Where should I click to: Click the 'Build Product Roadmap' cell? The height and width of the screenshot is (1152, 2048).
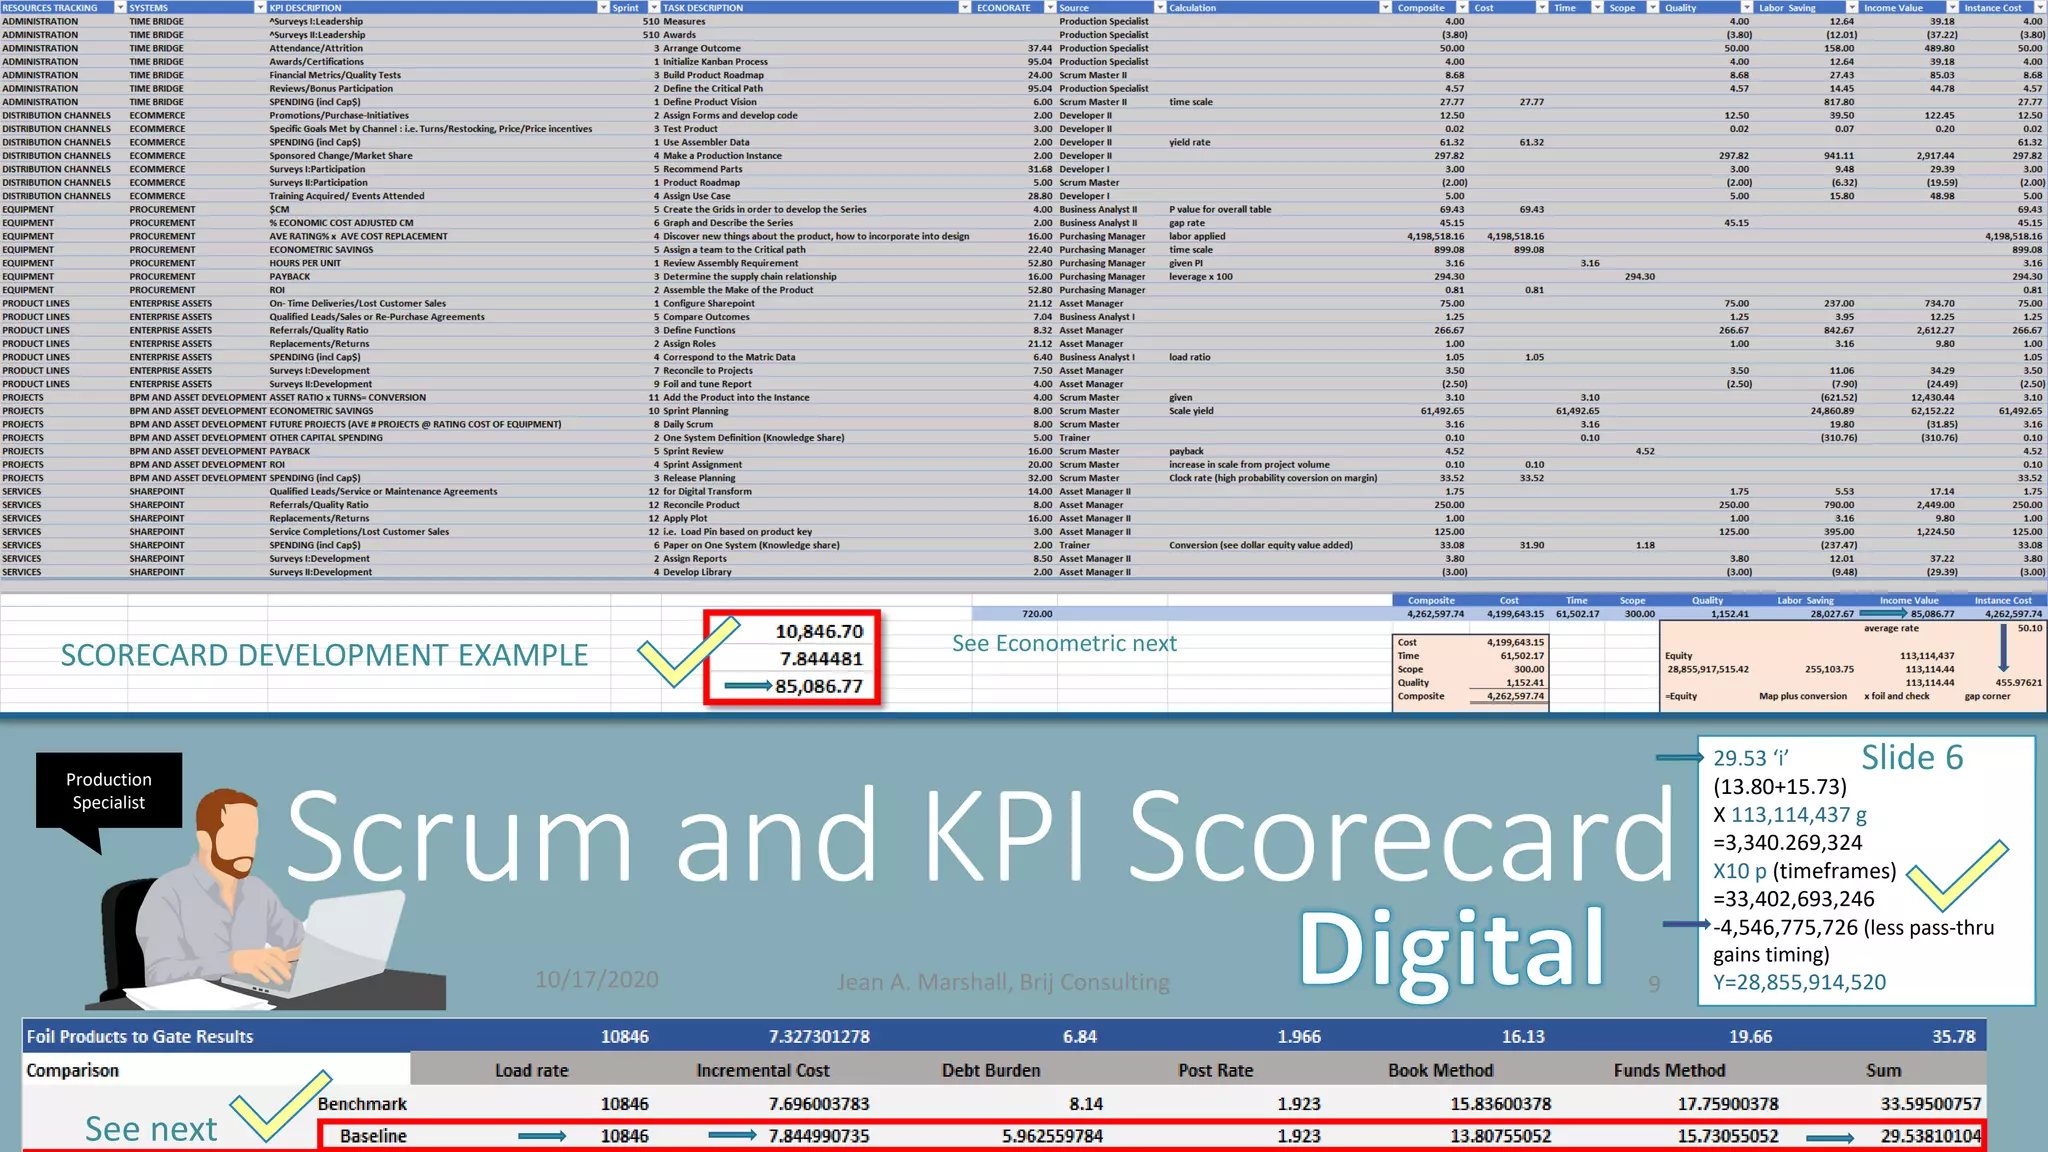(713, 75)
